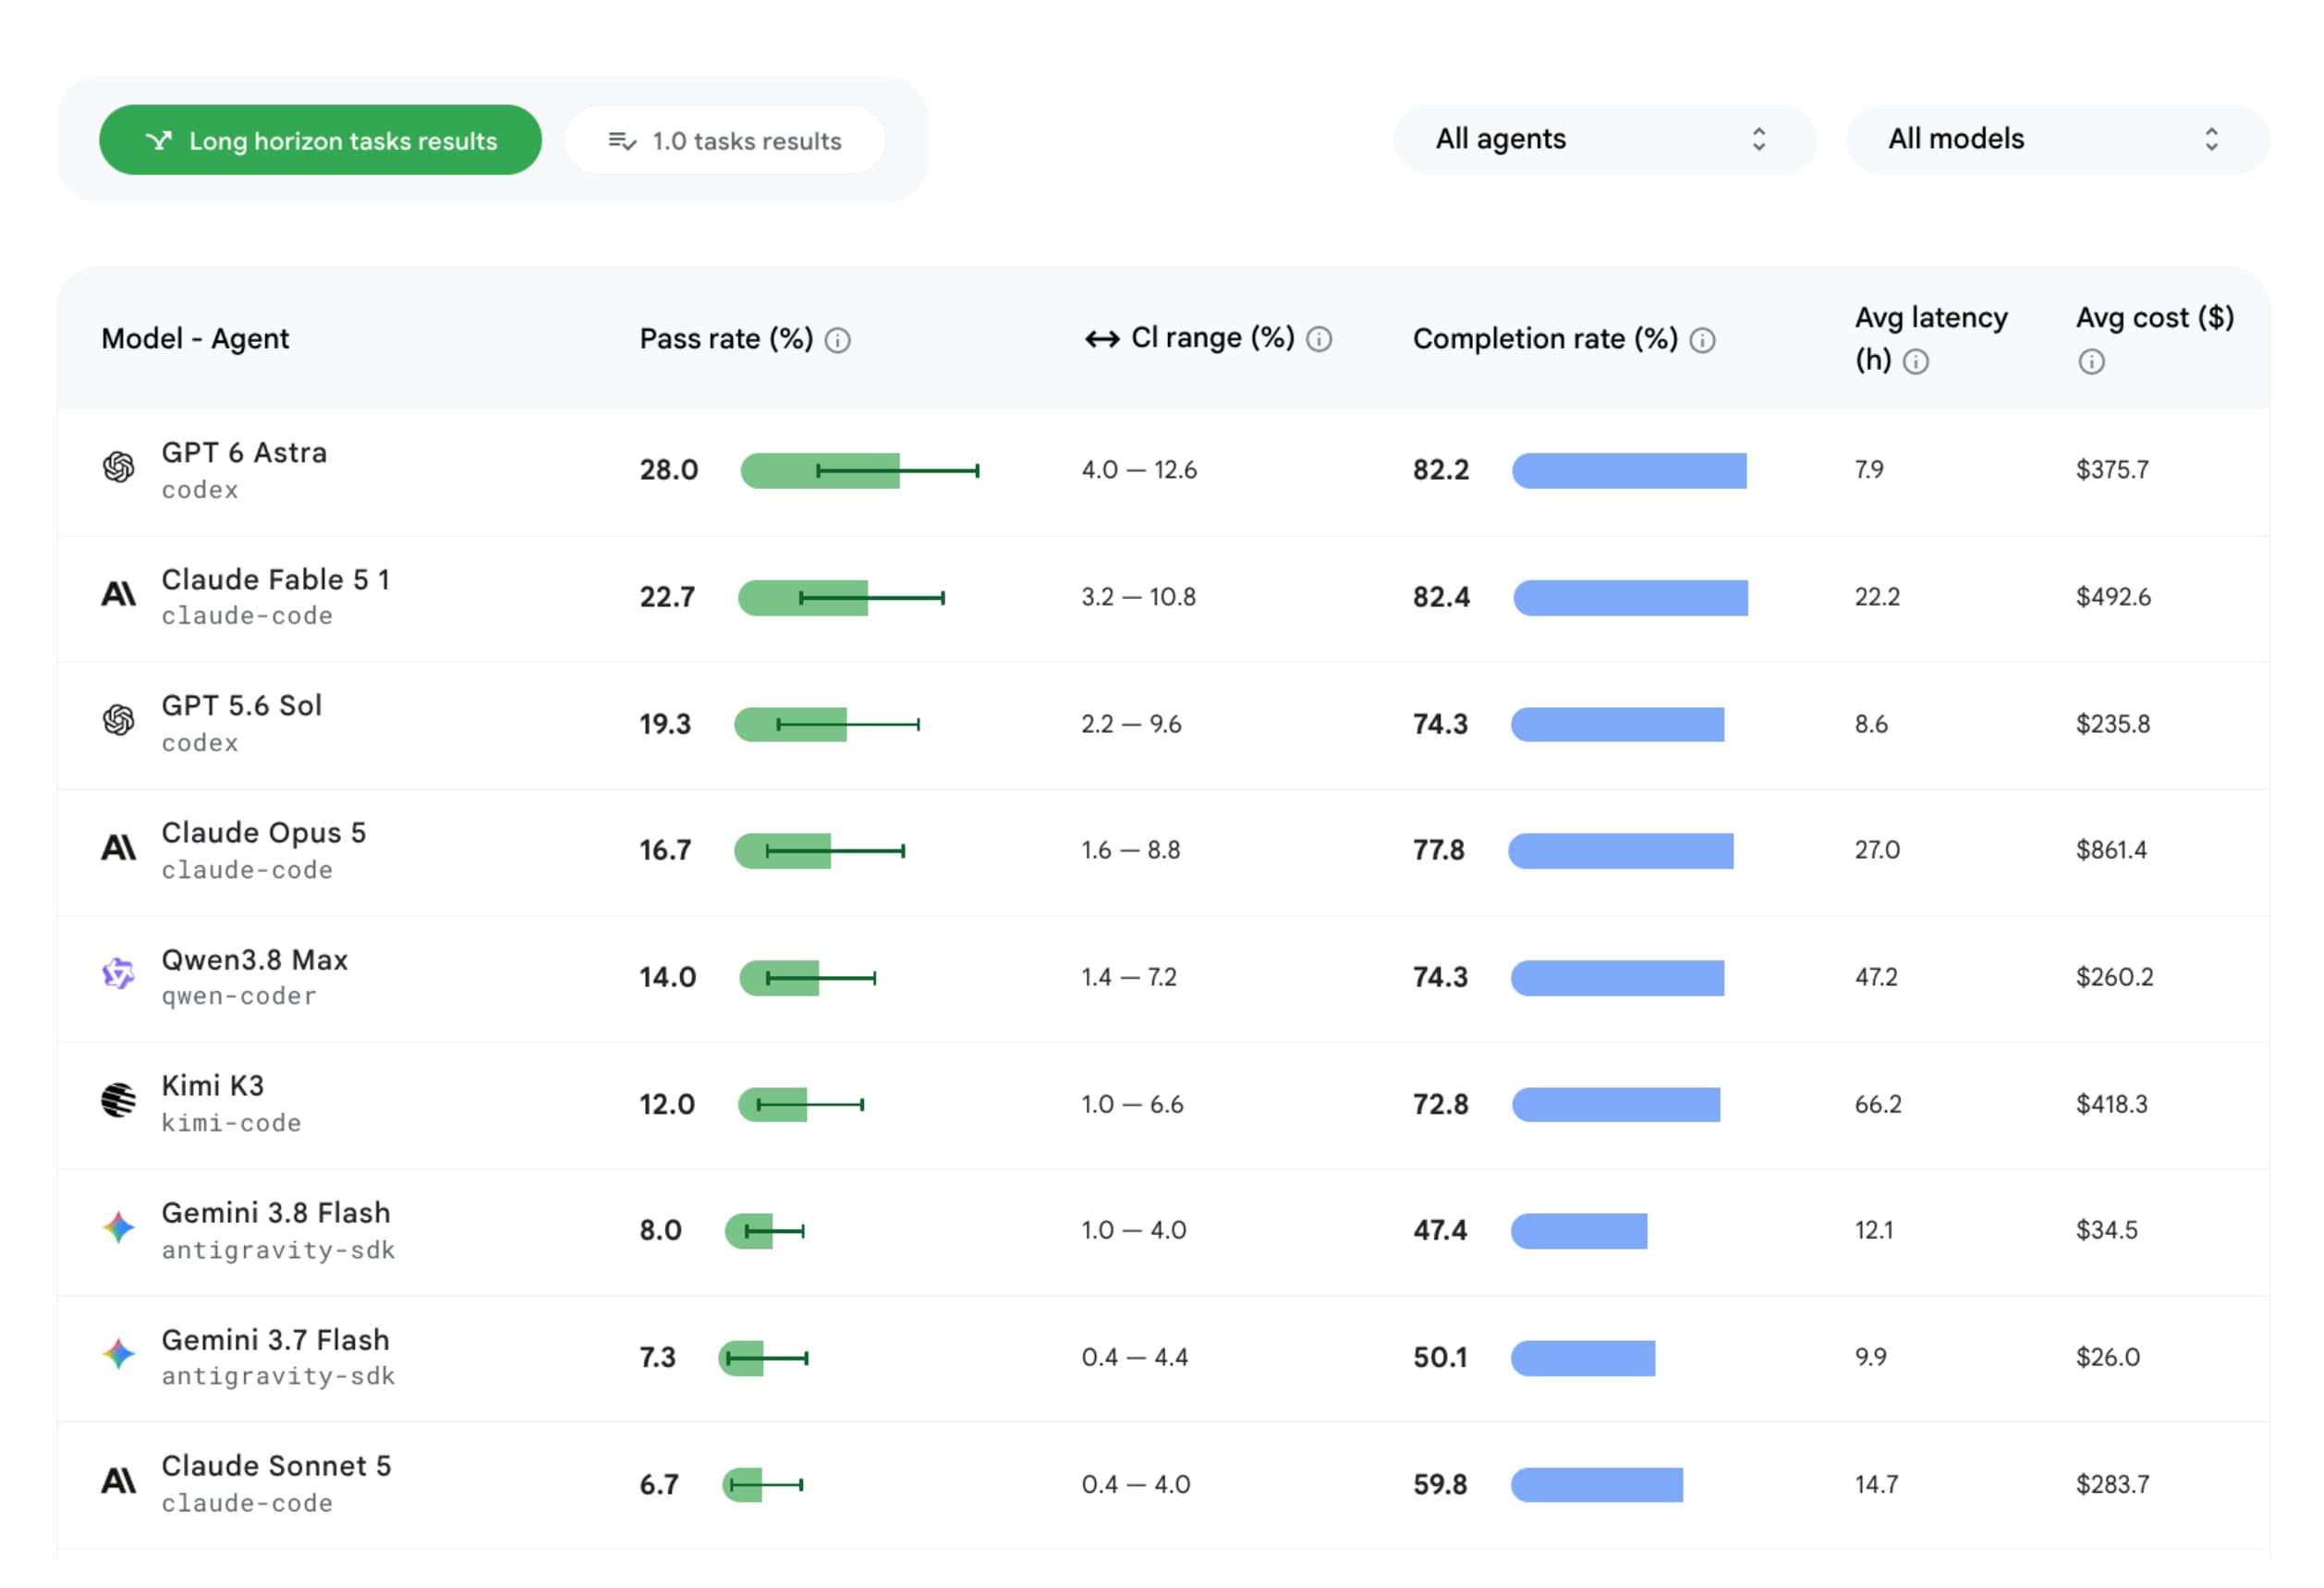Click the Kimi K3 model name

[x=213, y=1086]
